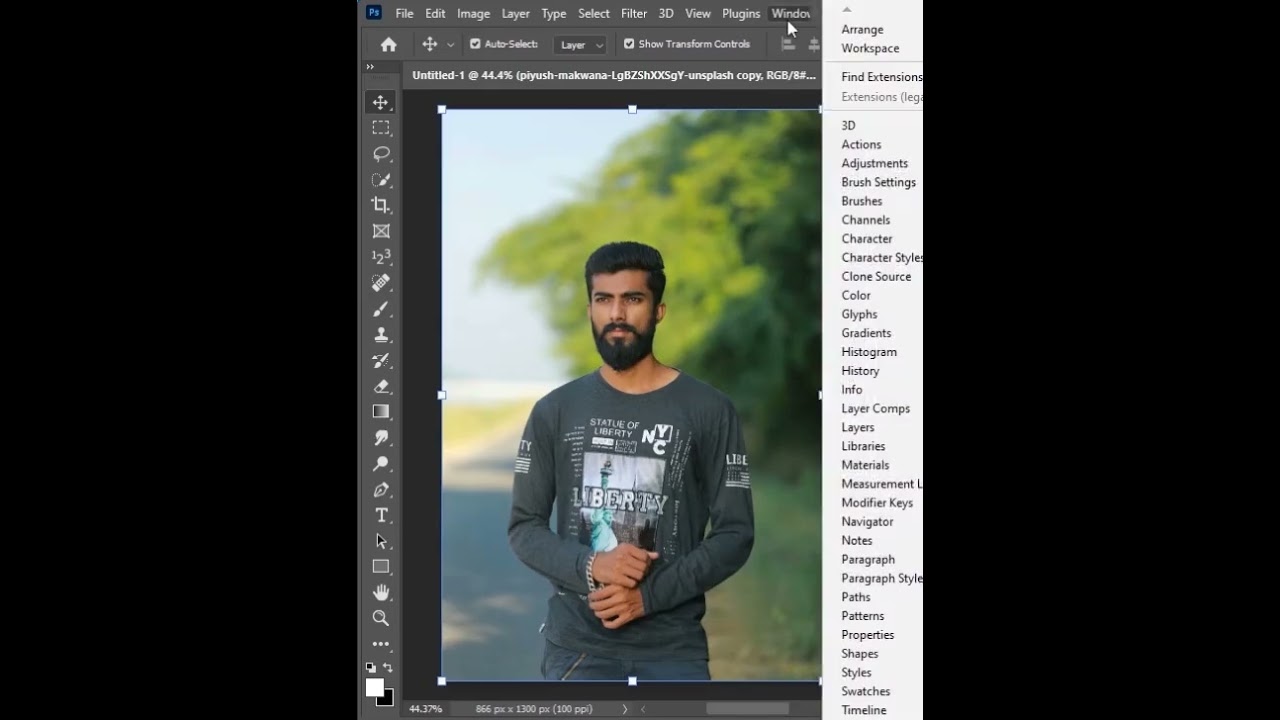Select the Smudge tool
The width and height of the screenshot is (1280, 720).
tap(381, 438)
